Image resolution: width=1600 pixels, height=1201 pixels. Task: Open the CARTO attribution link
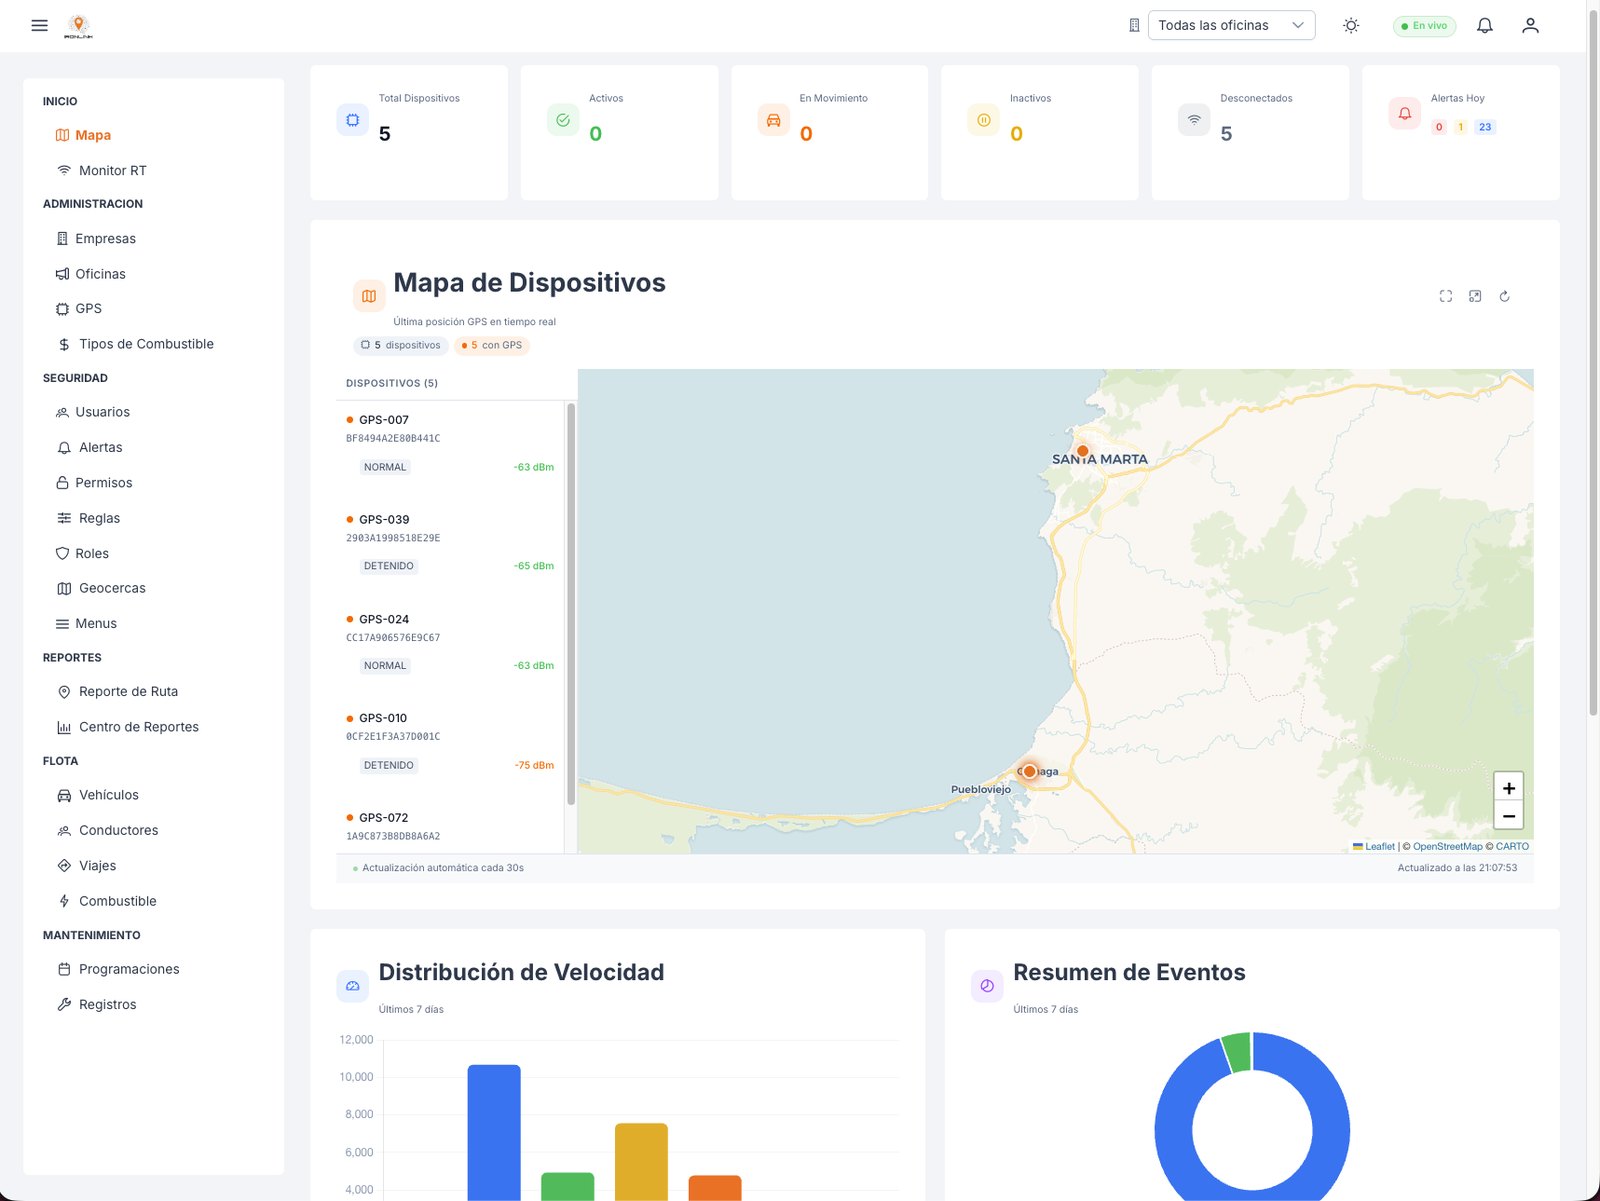pyautogui.click(x=1512, y=847)
